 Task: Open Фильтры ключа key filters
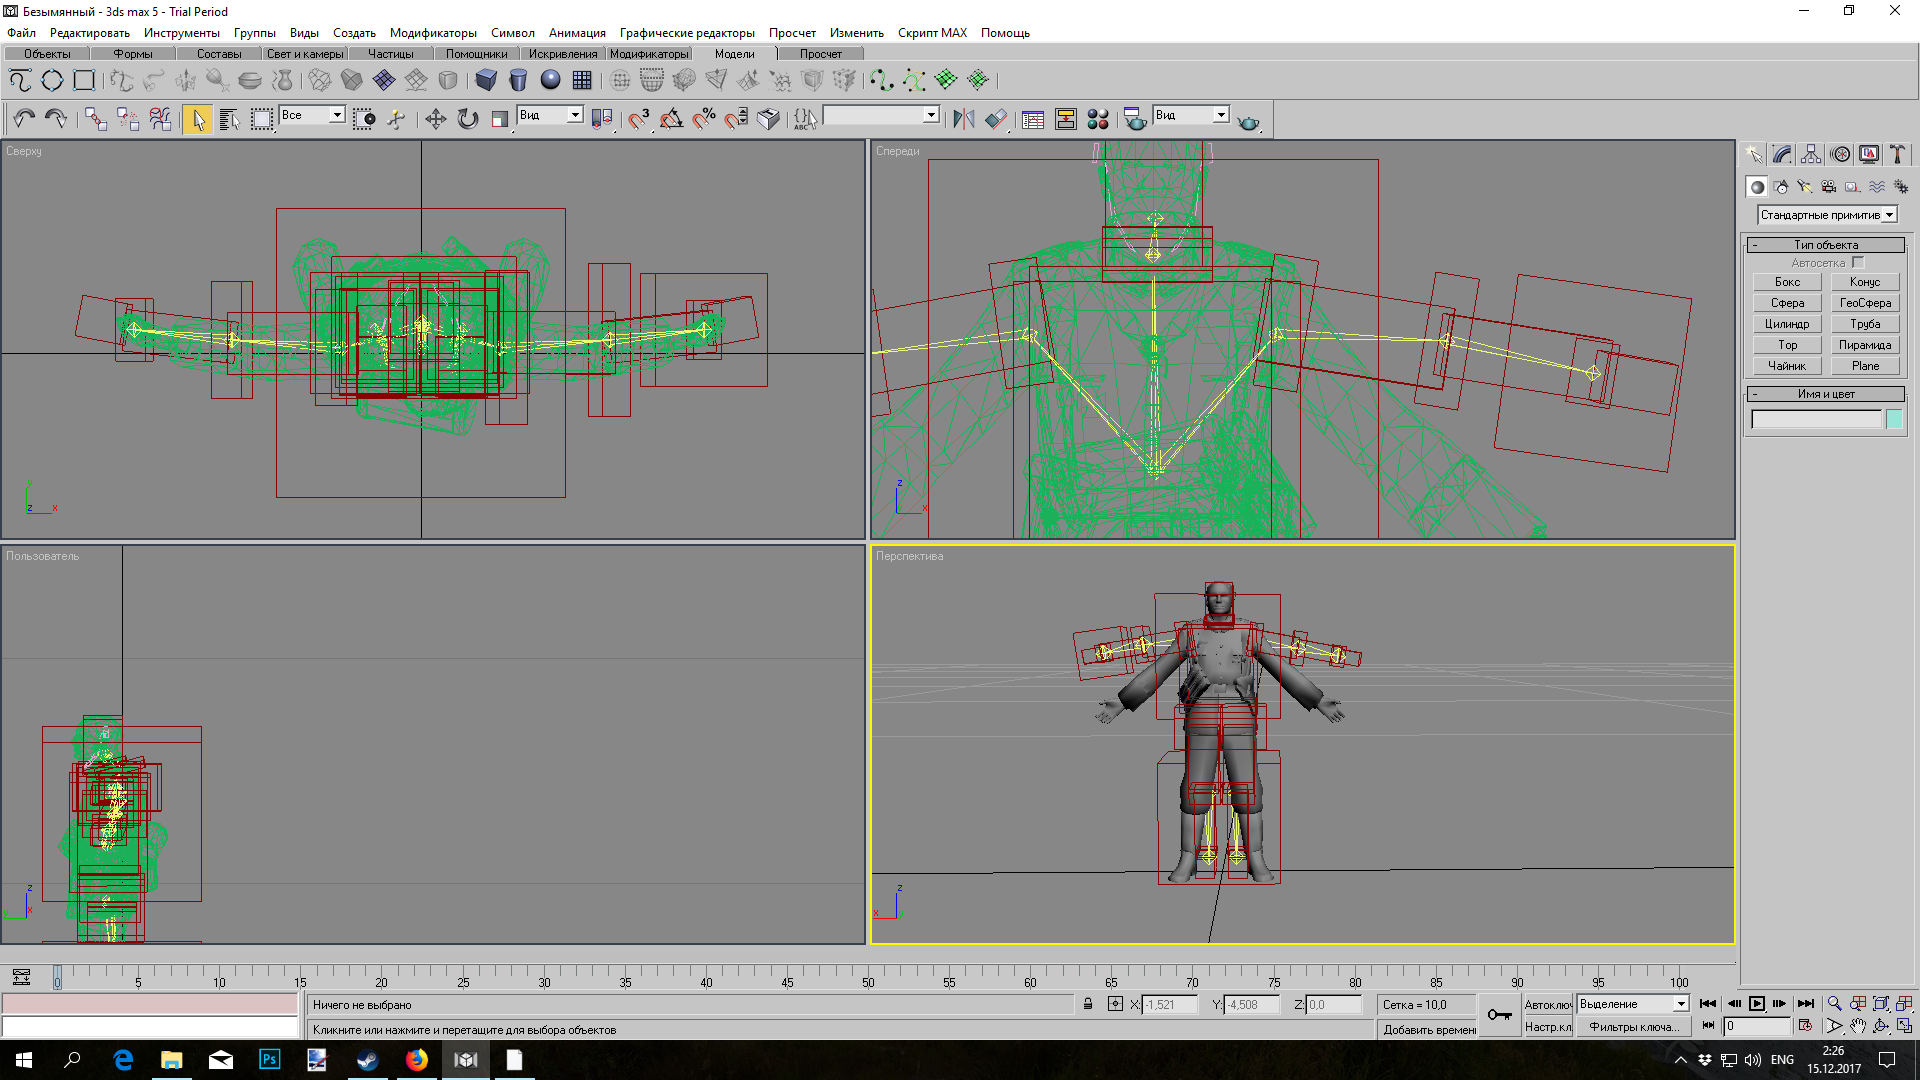(1633, 1027)
